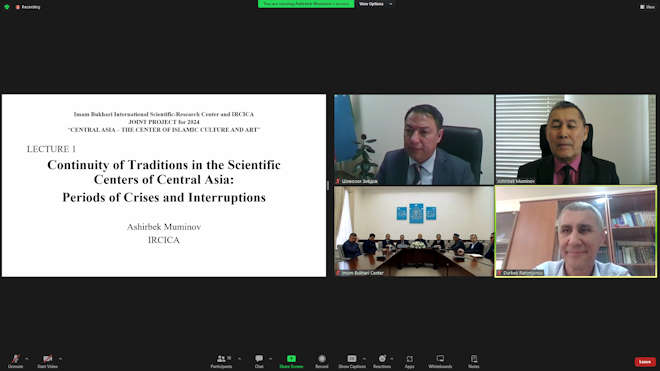Select the Imam Bukhari Center video tile
Screen dimensions: 660x371
414,232
